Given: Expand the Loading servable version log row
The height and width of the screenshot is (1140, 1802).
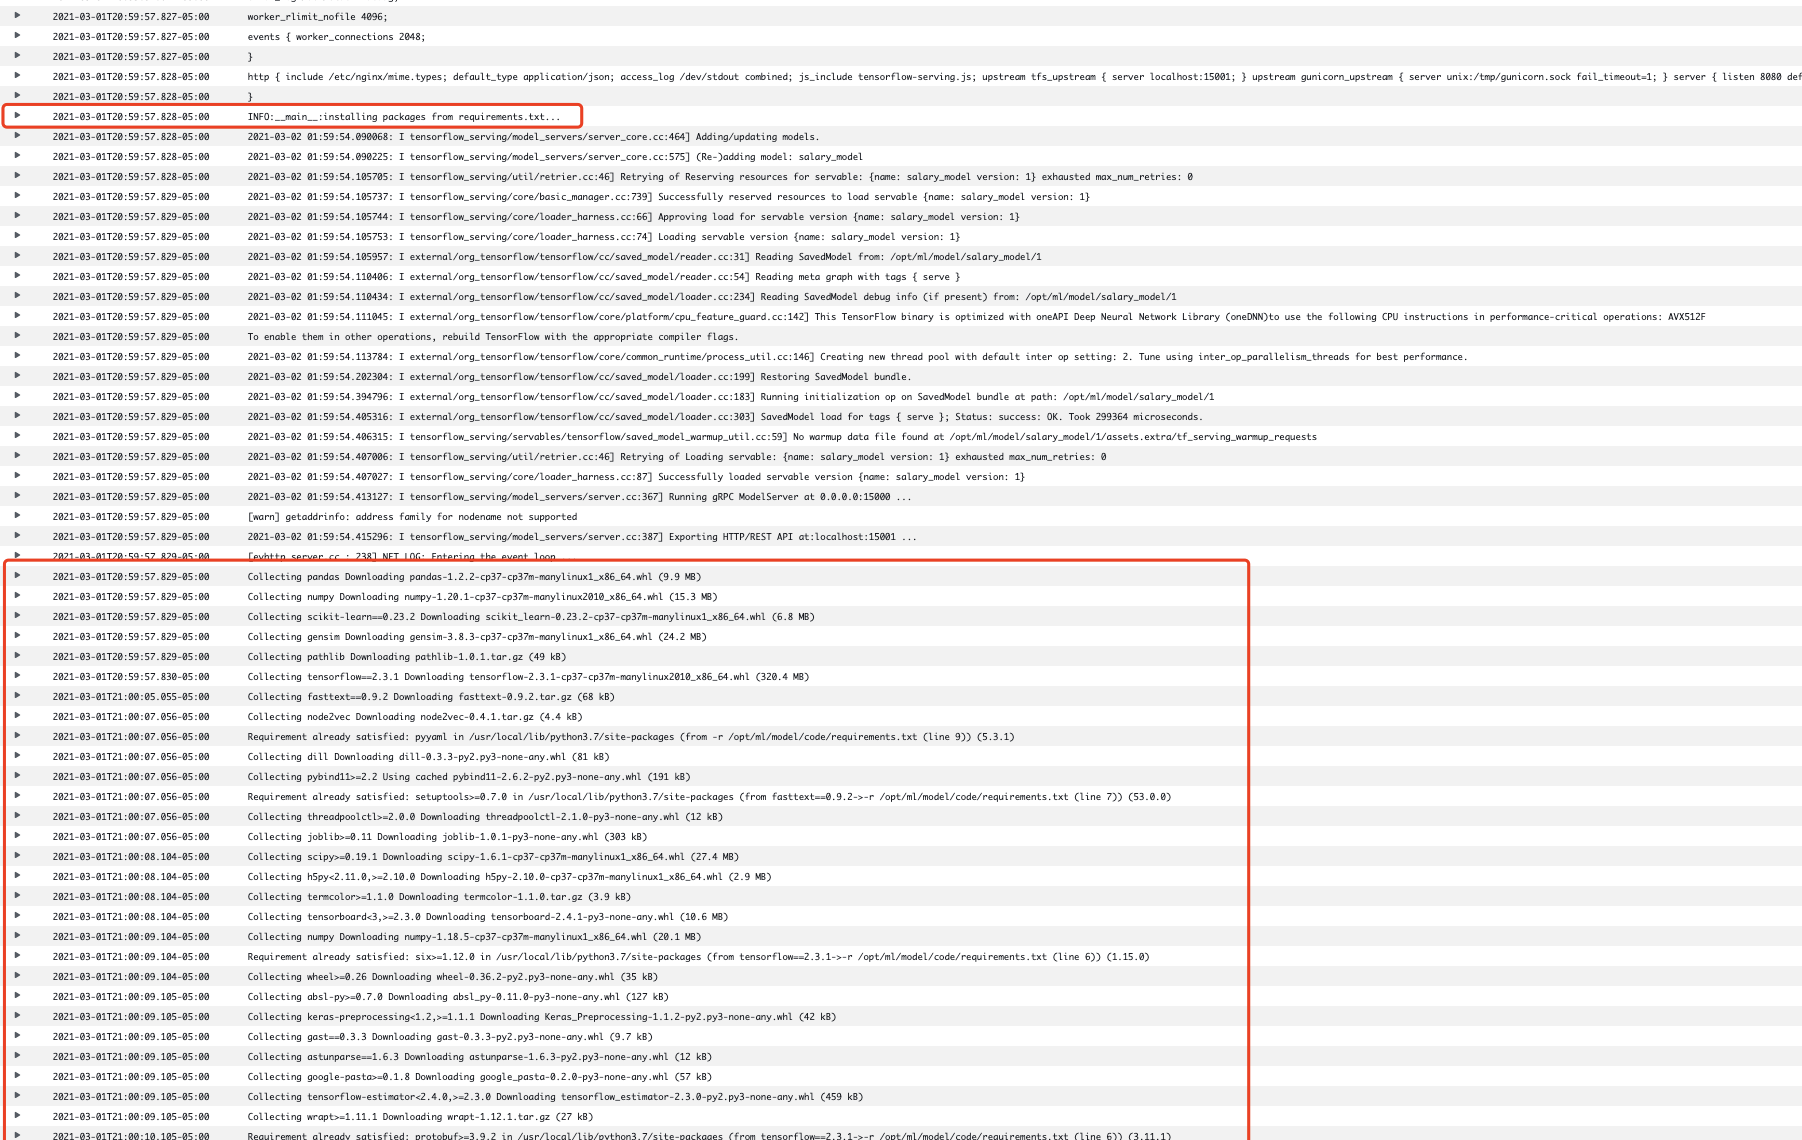Looking at the screenshot, I should pos(17,236).
